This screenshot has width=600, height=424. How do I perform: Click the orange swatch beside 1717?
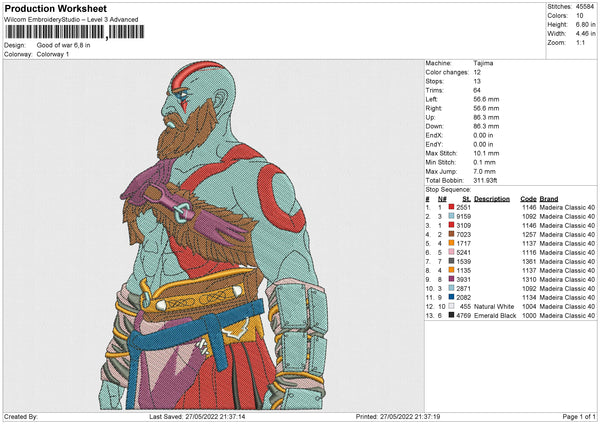pos(452,243)
